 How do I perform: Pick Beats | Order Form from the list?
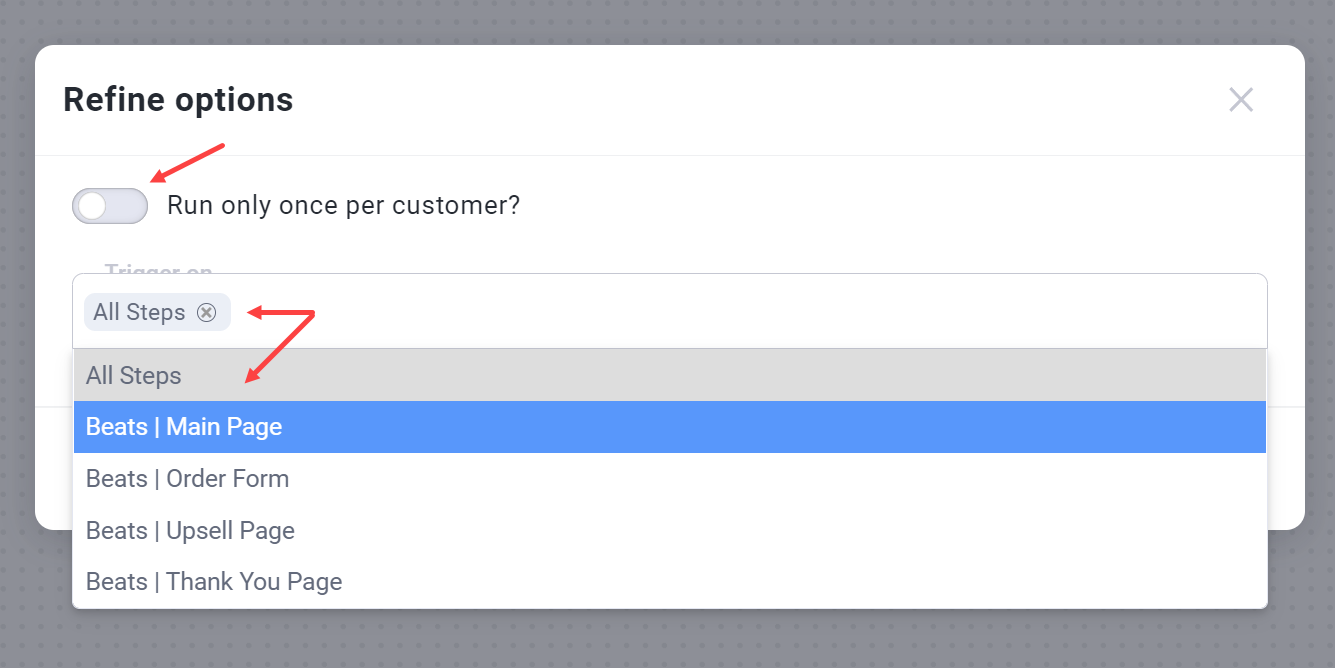(187, 479)
